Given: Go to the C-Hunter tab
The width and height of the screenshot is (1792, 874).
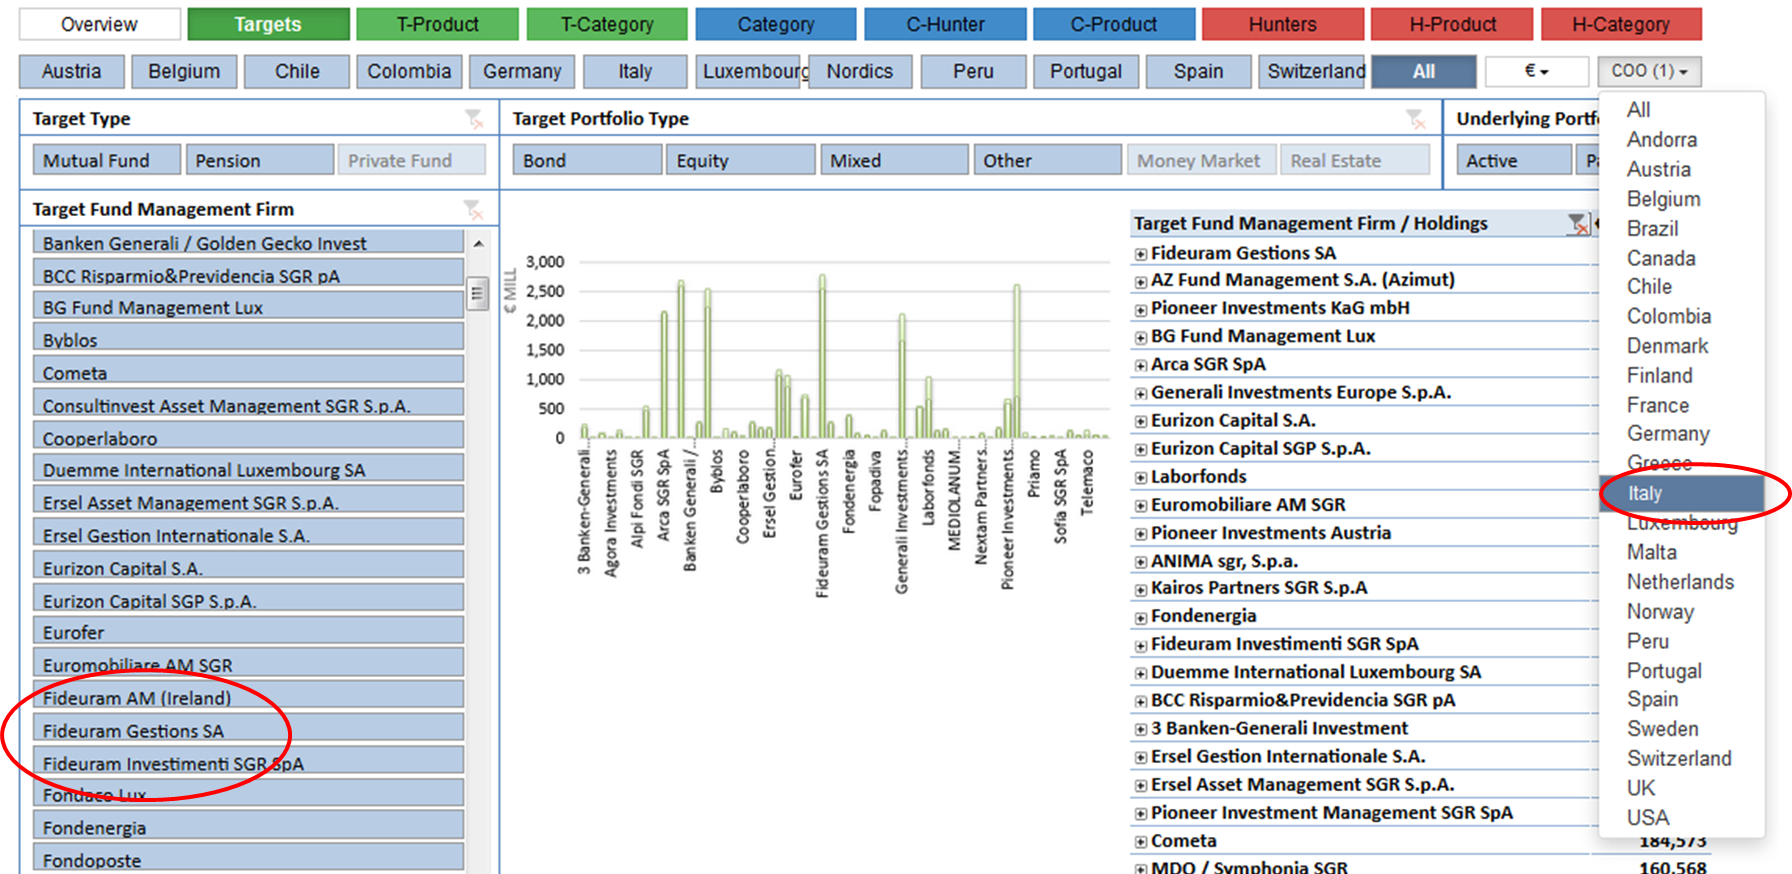Looking at the screenshot, I should tap(945, 24).
